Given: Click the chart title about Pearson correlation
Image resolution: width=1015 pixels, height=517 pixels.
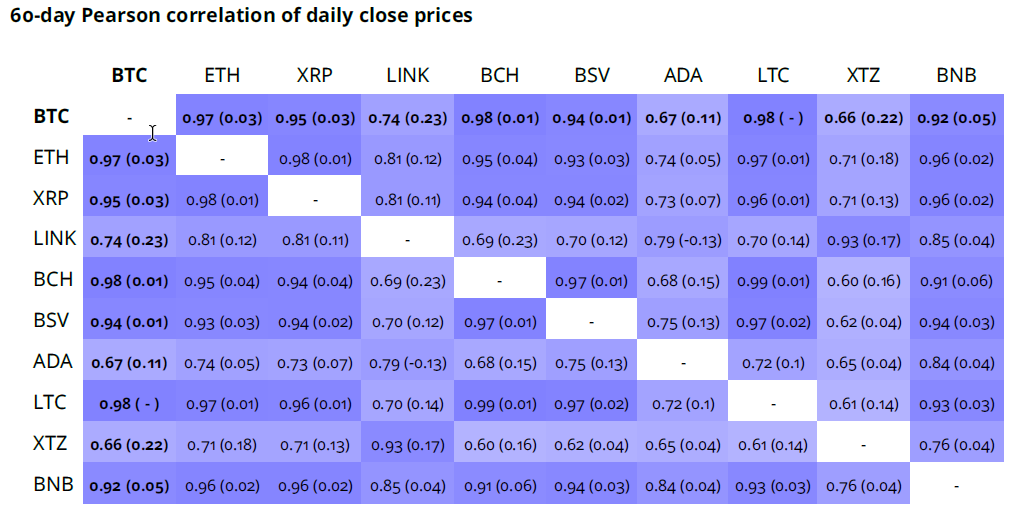Looking at the screenshot, I should [x=240, y=16].
